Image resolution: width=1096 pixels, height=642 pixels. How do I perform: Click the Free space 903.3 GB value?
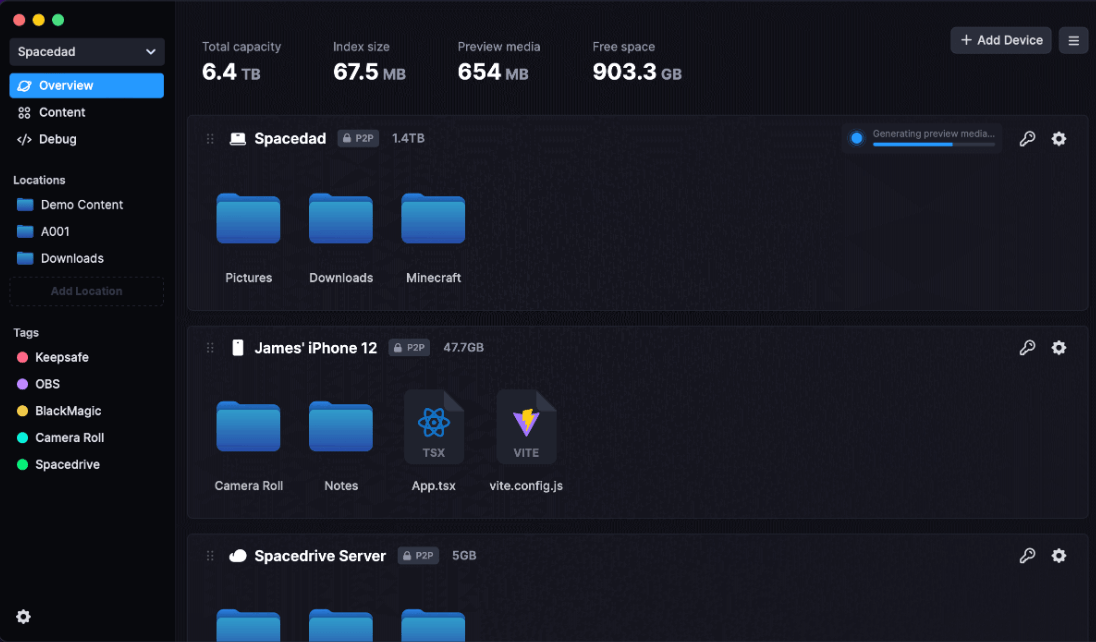pyautogui.click(x=637, y=72)
